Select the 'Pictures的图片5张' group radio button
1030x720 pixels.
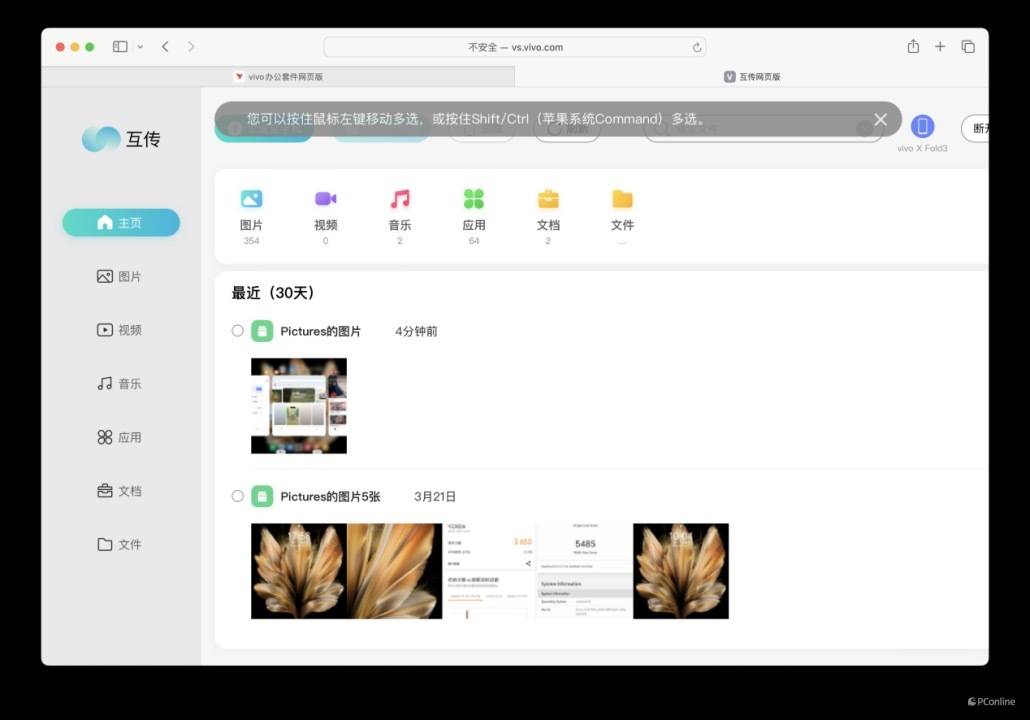237,496
